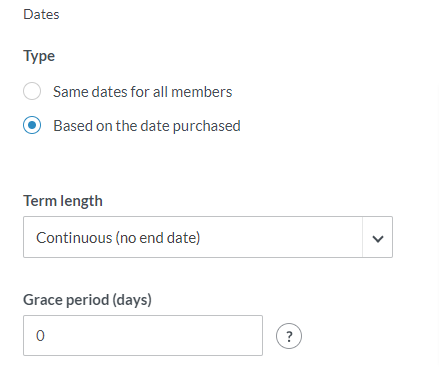
Task: Click the 'Grace period (days)' label
Action: [87, 300]
